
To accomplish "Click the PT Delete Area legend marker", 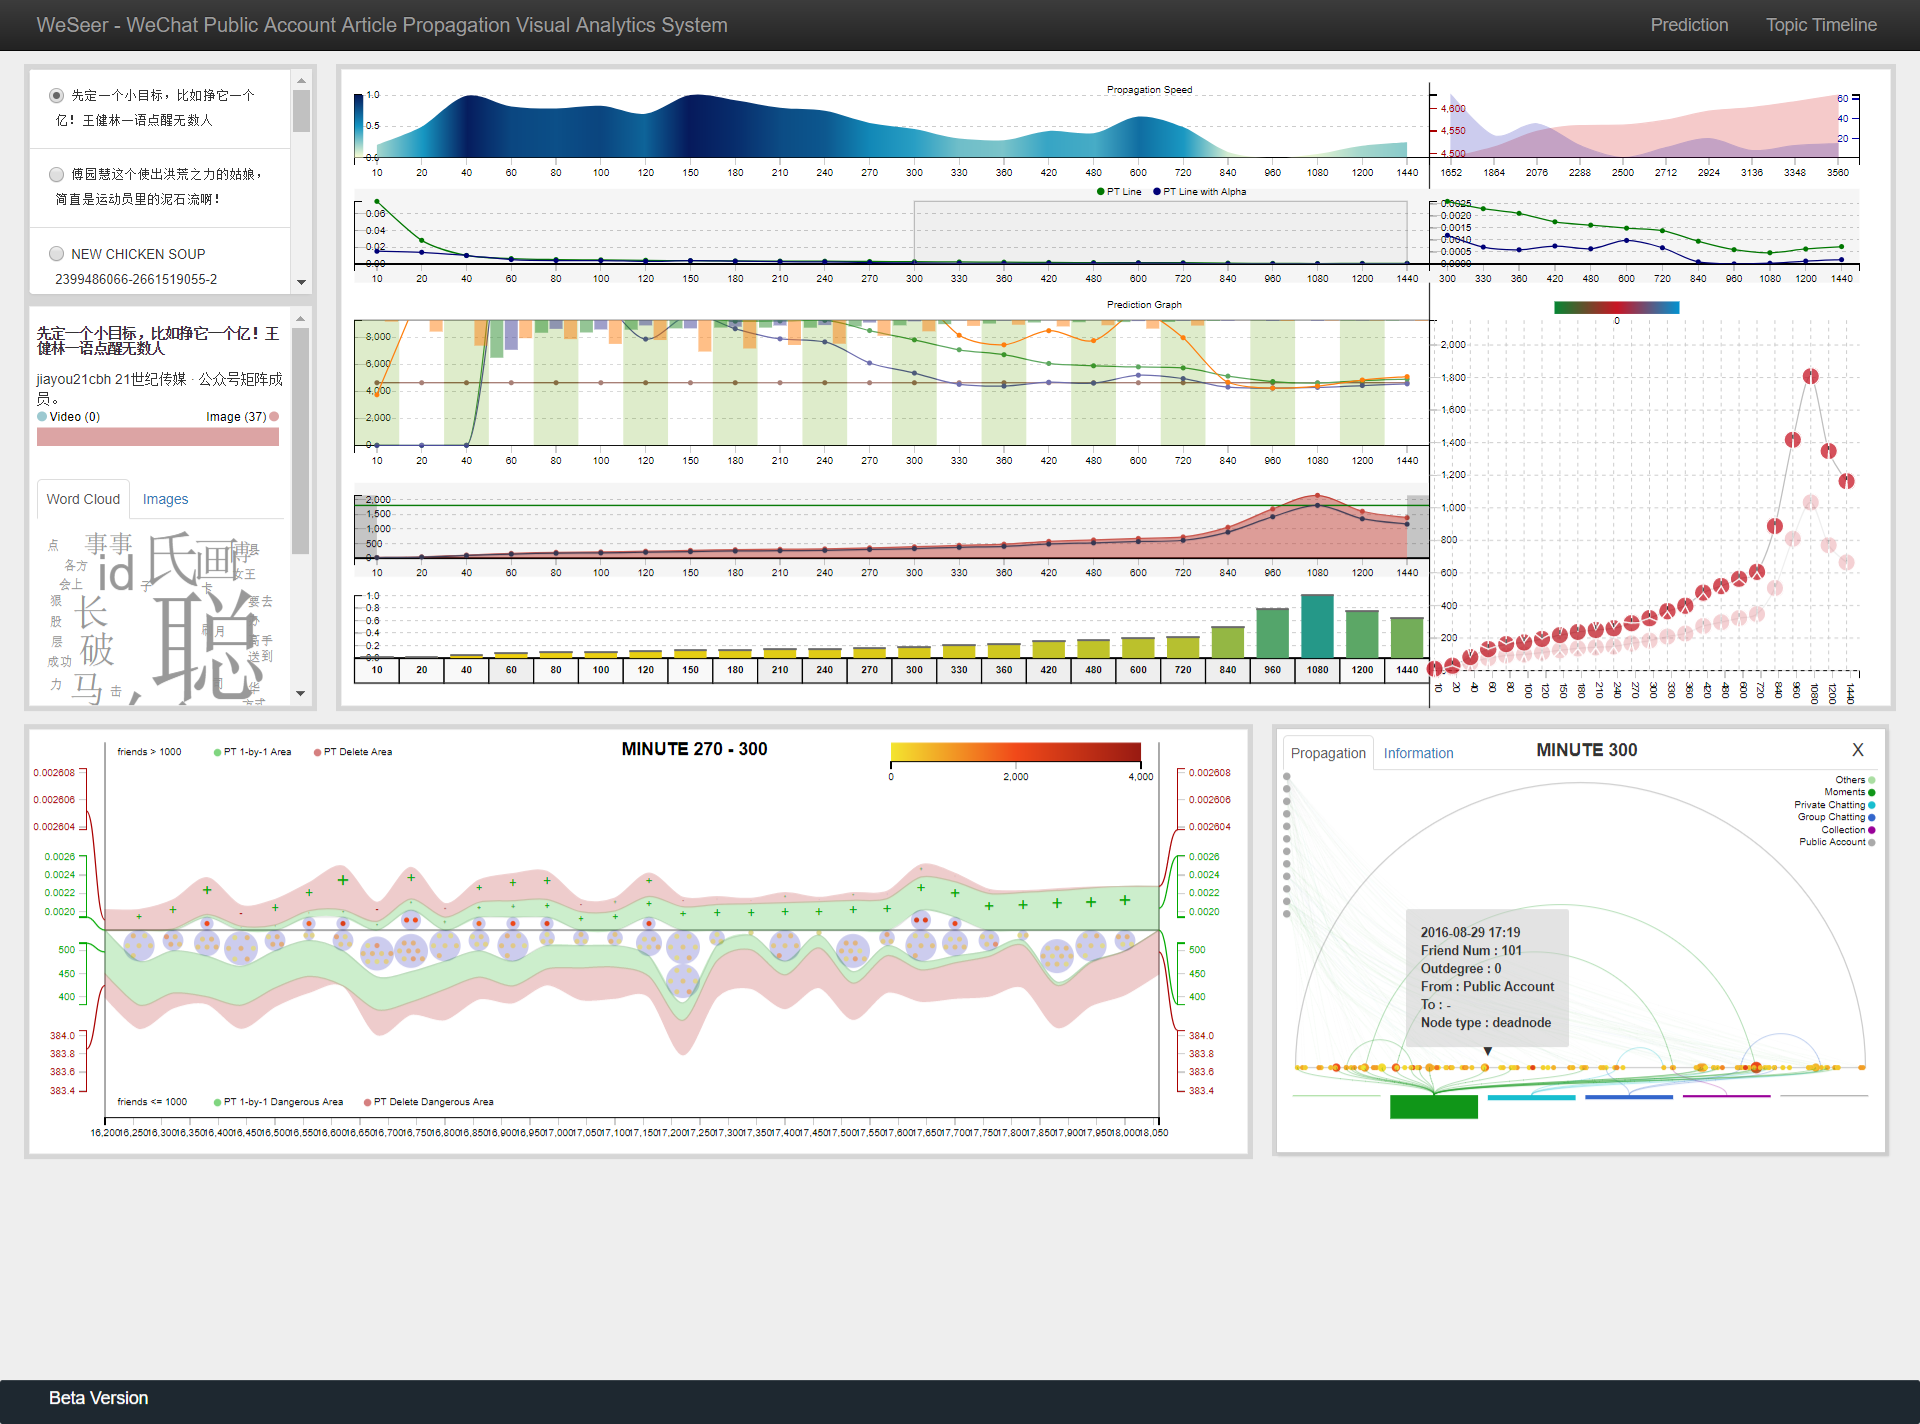I will (x=318, y=752).
